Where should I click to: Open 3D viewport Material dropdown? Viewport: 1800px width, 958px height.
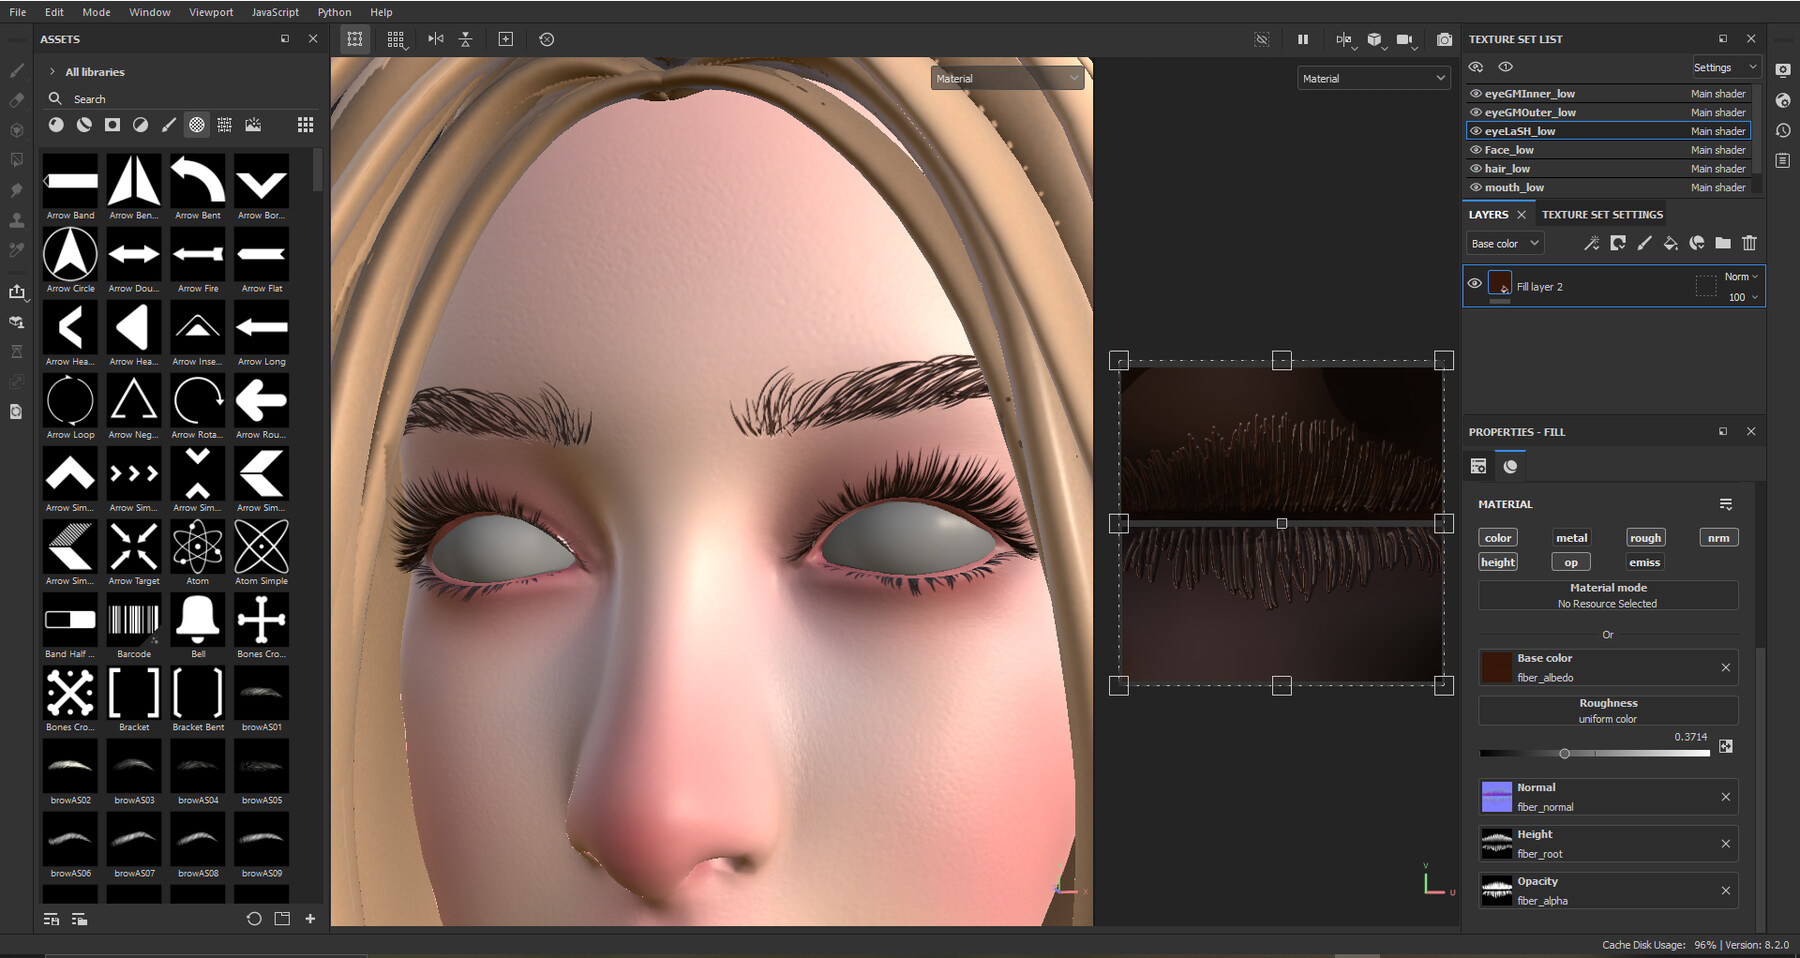(1007, 78)
